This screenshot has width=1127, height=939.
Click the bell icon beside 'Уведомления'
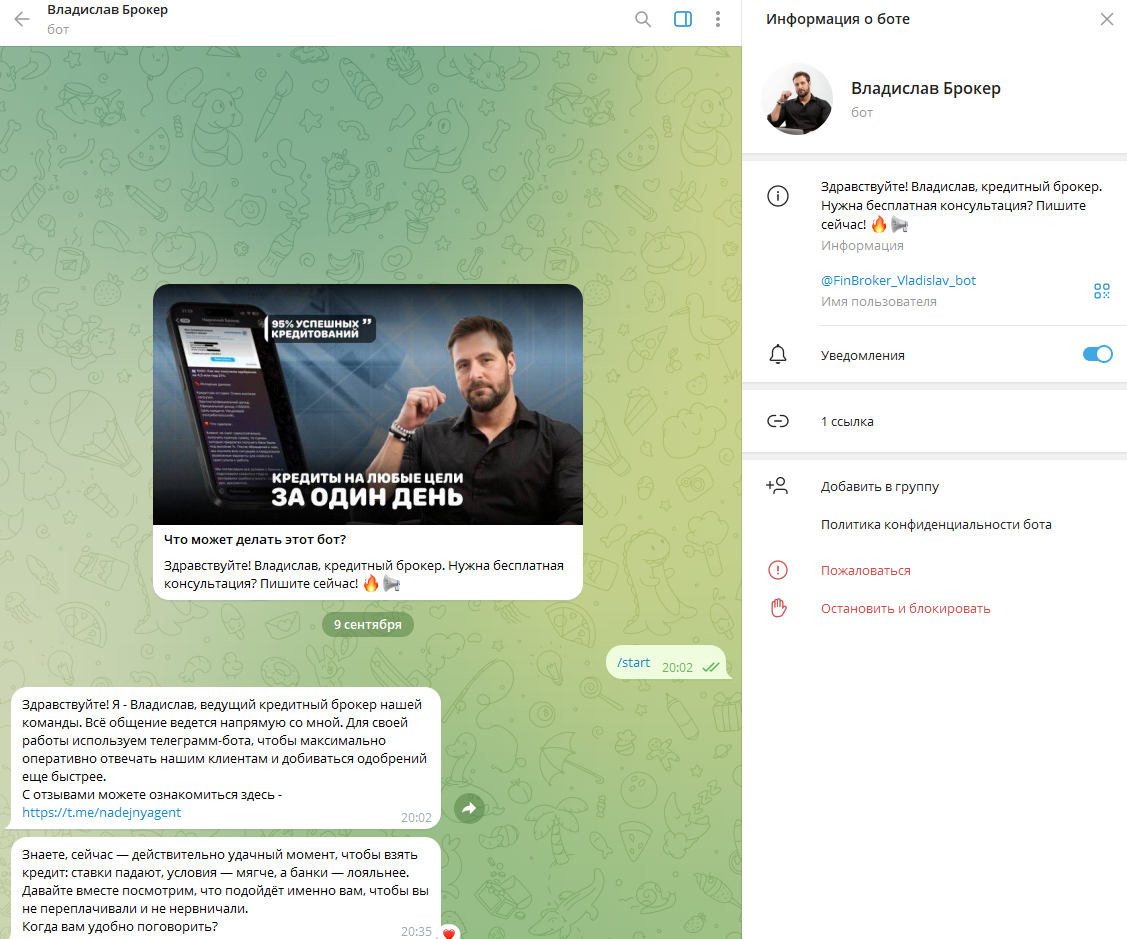coord(777,355)
